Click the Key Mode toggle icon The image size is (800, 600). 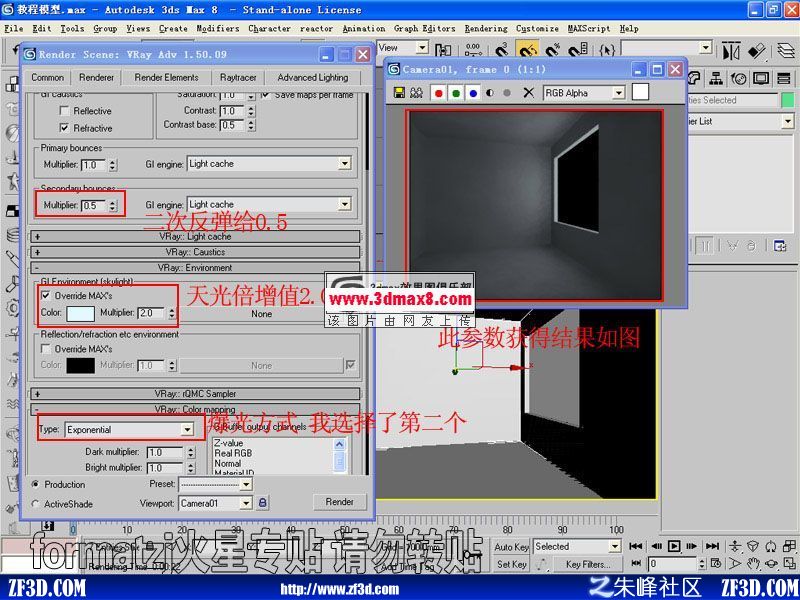[636, 563]
